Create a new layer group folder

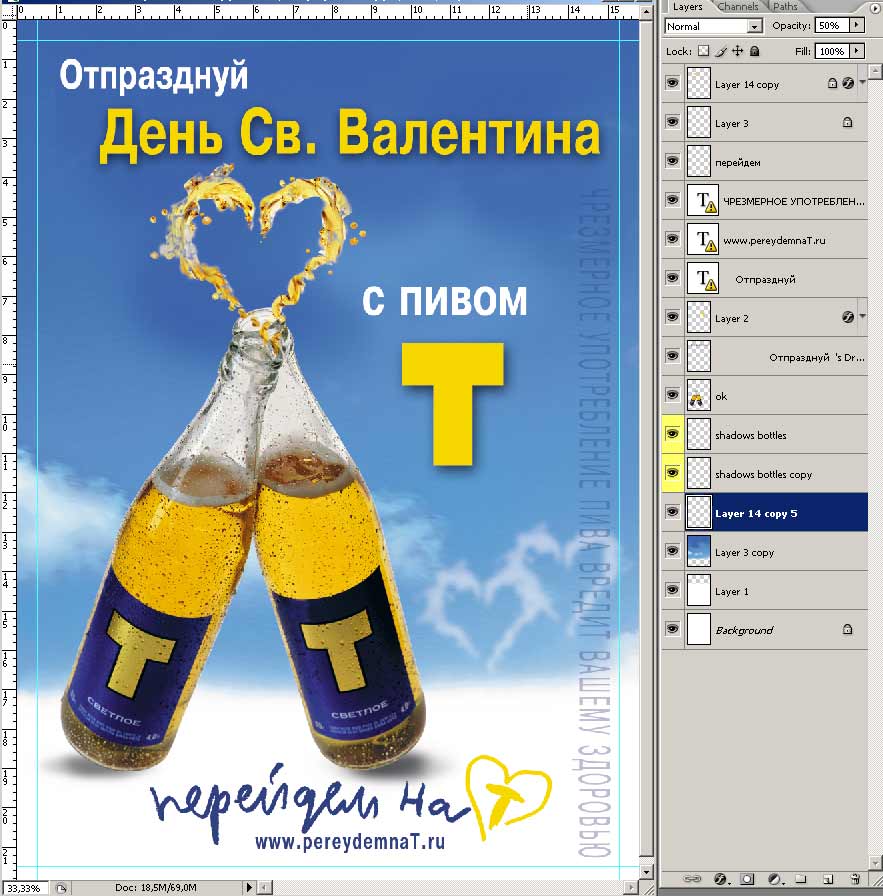(x=801, y=879)
